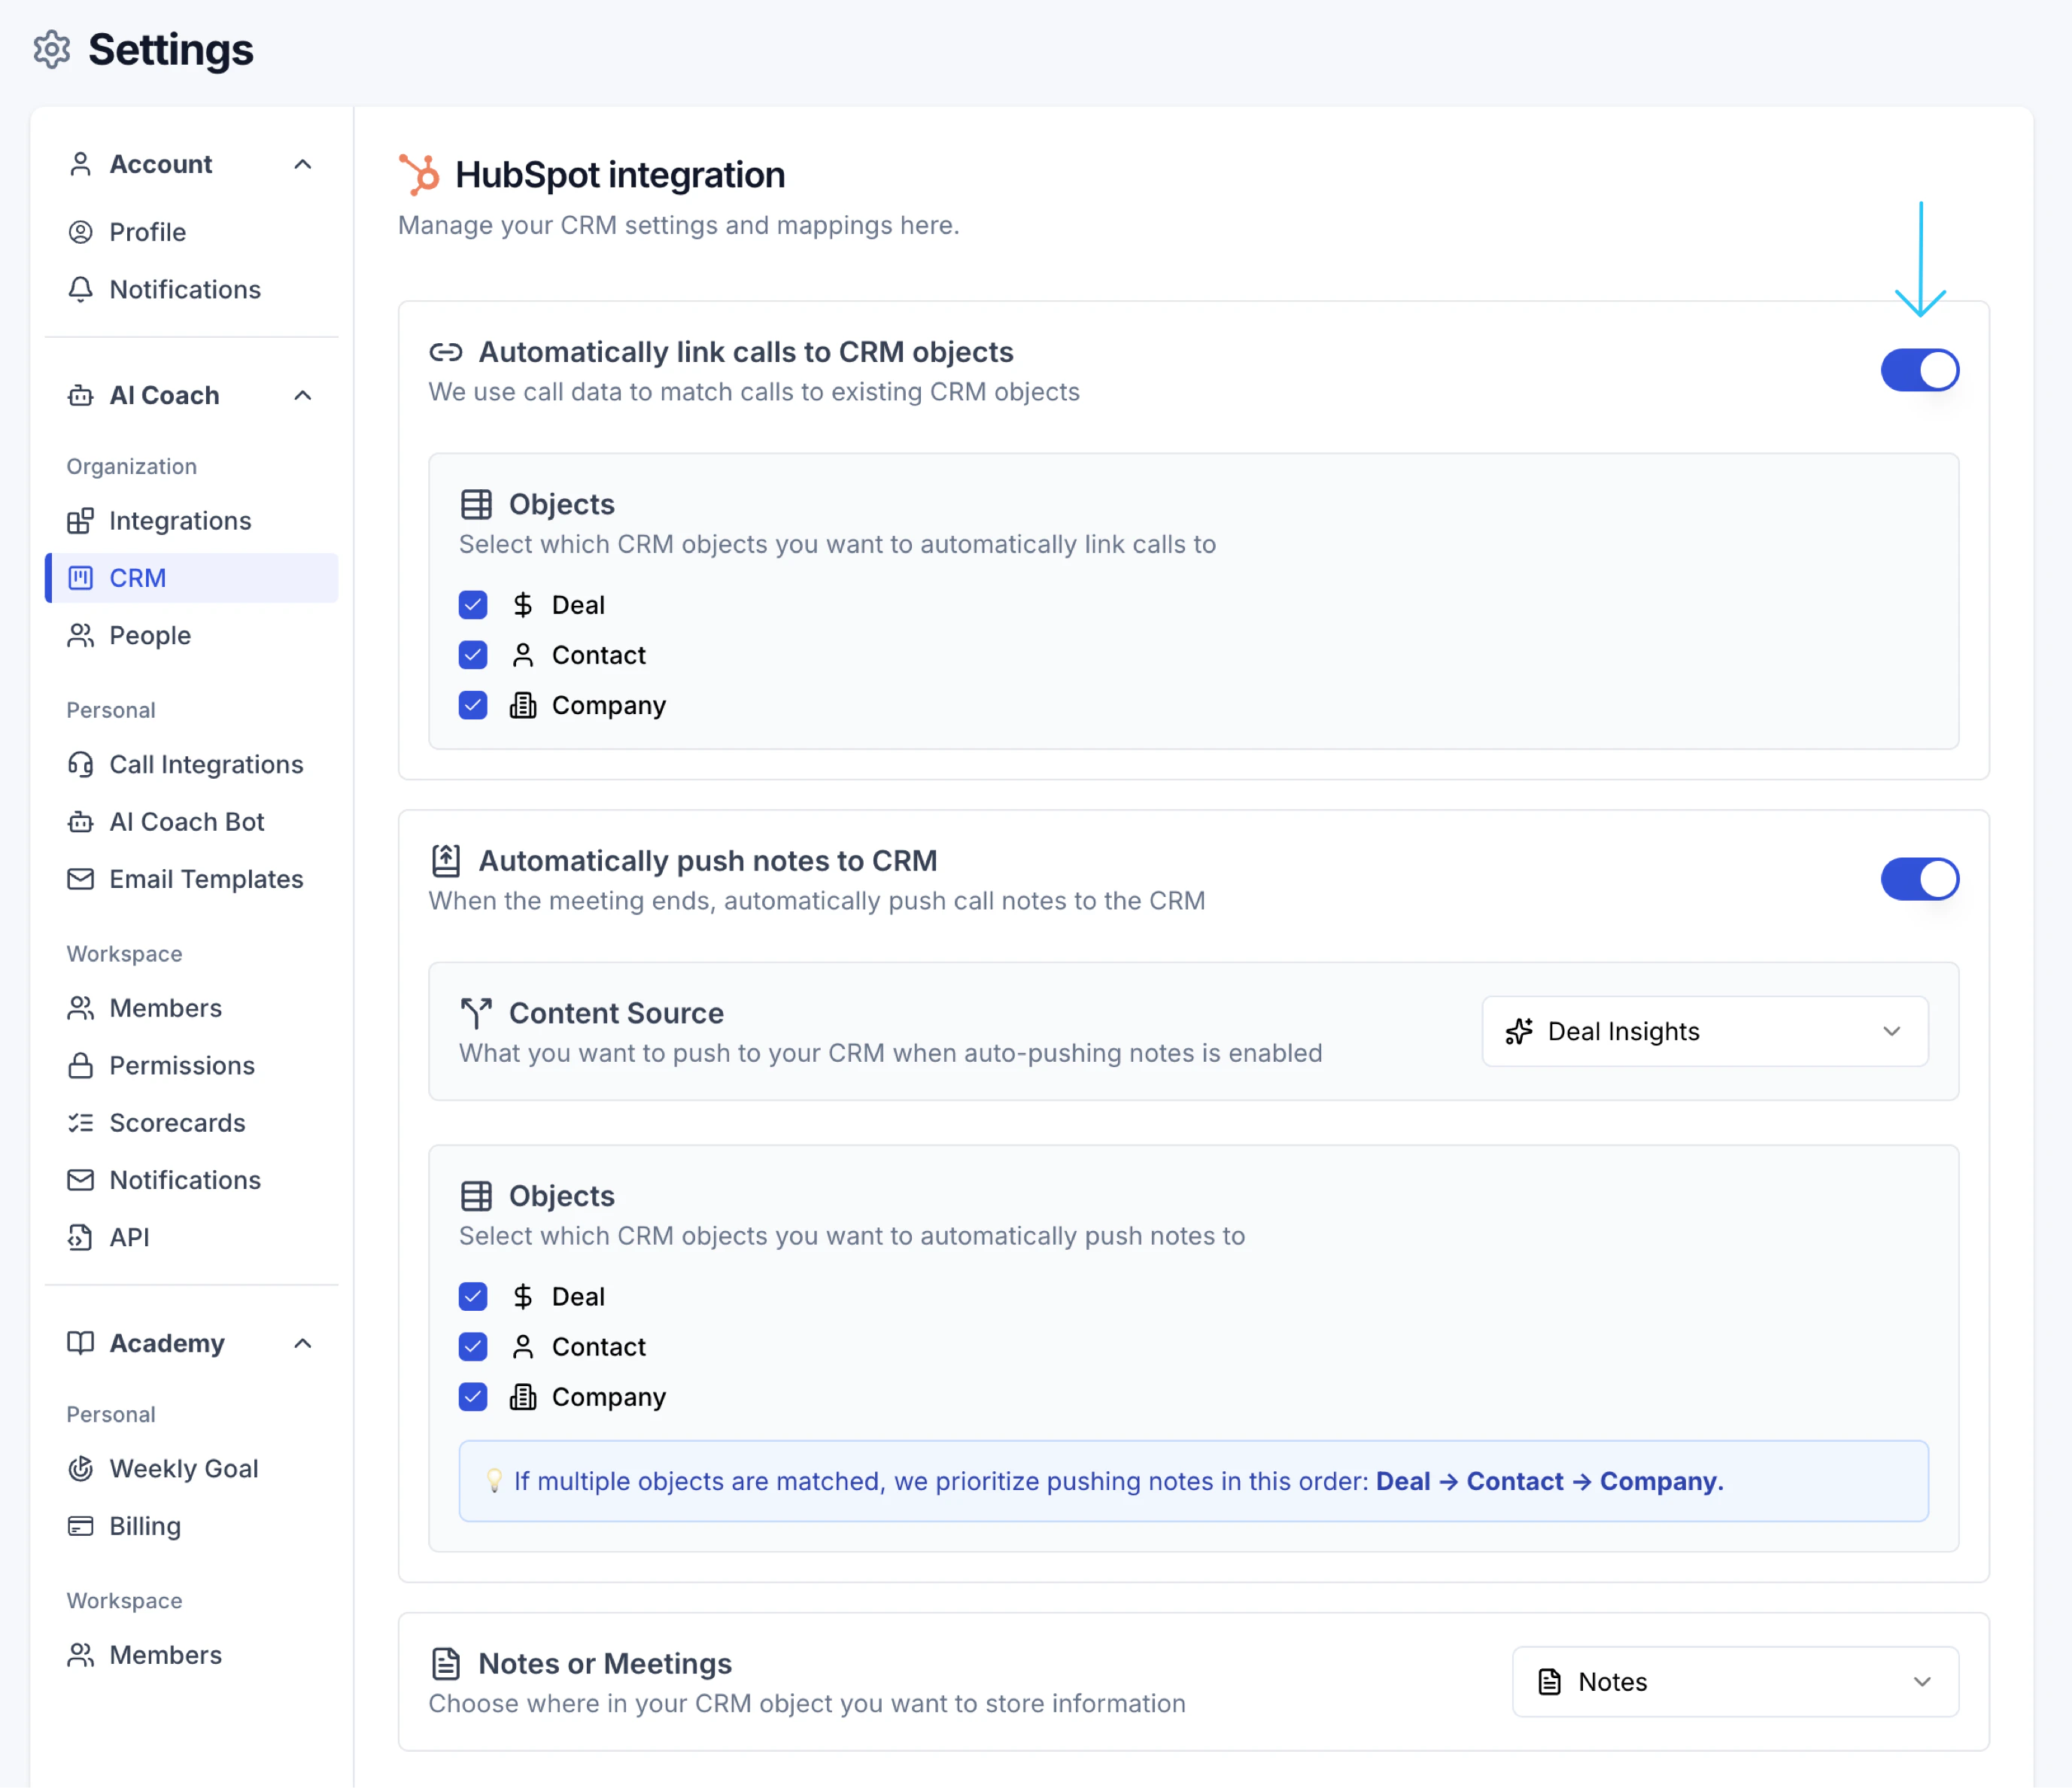Click the dollar icon beside link-calls Deal

point(523,604)
